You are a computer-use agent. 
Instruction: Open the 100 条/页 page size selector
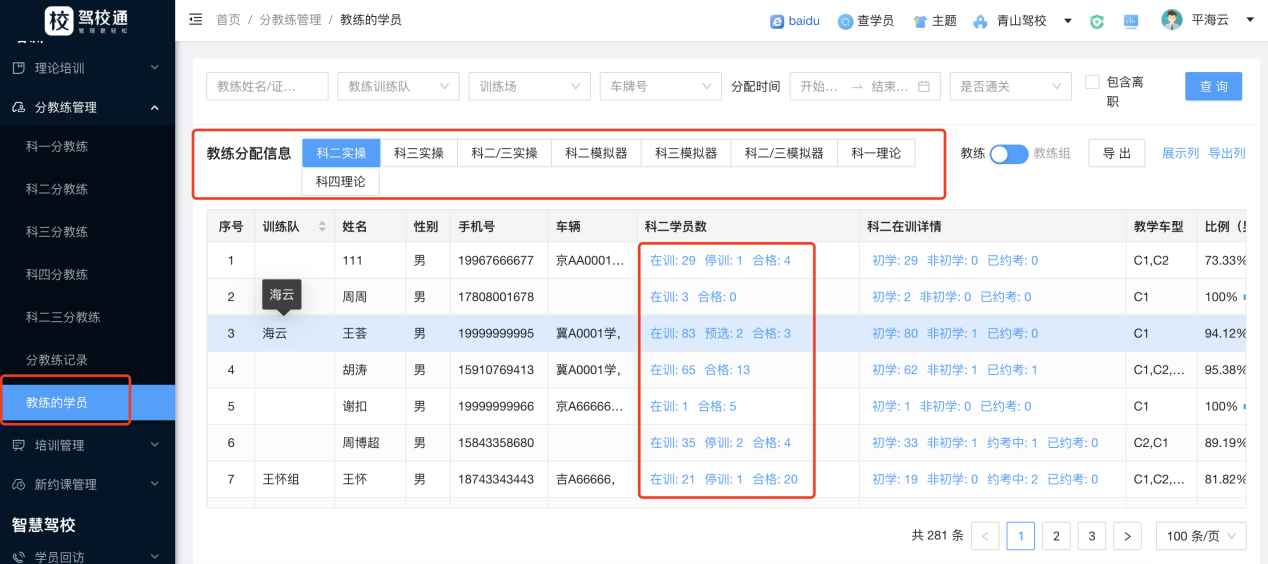[1200, 536]
